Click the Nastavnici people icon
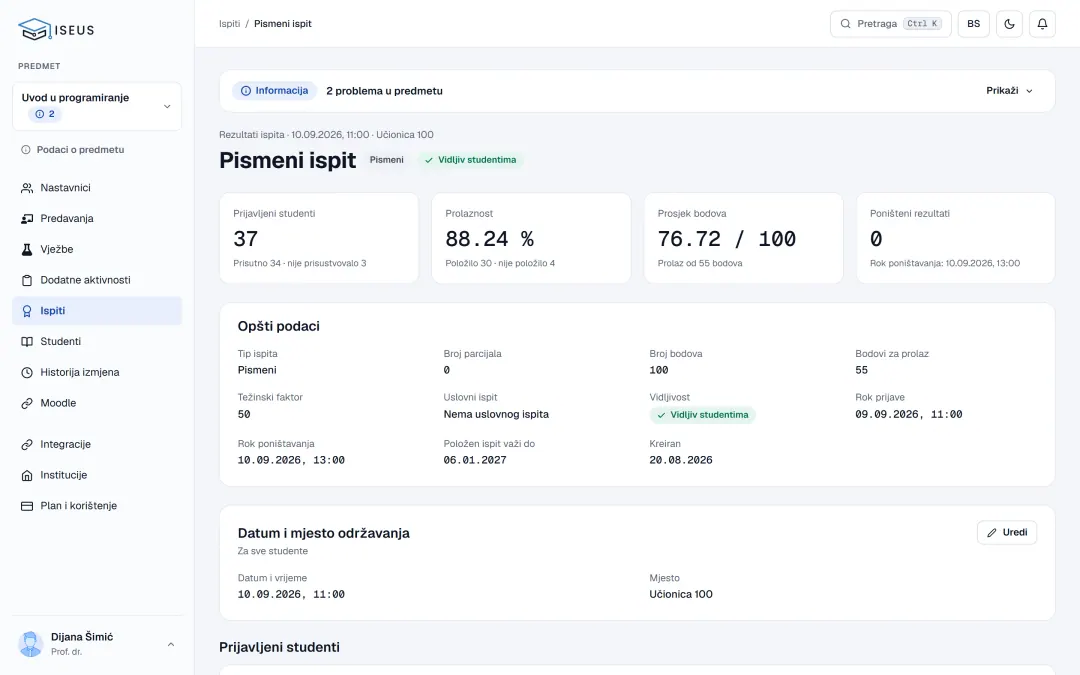 [27, 188]
